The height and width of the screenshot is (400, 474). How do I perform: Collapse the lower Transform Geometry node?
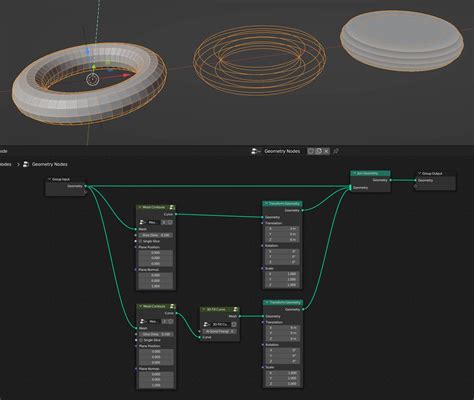point(266,302)
